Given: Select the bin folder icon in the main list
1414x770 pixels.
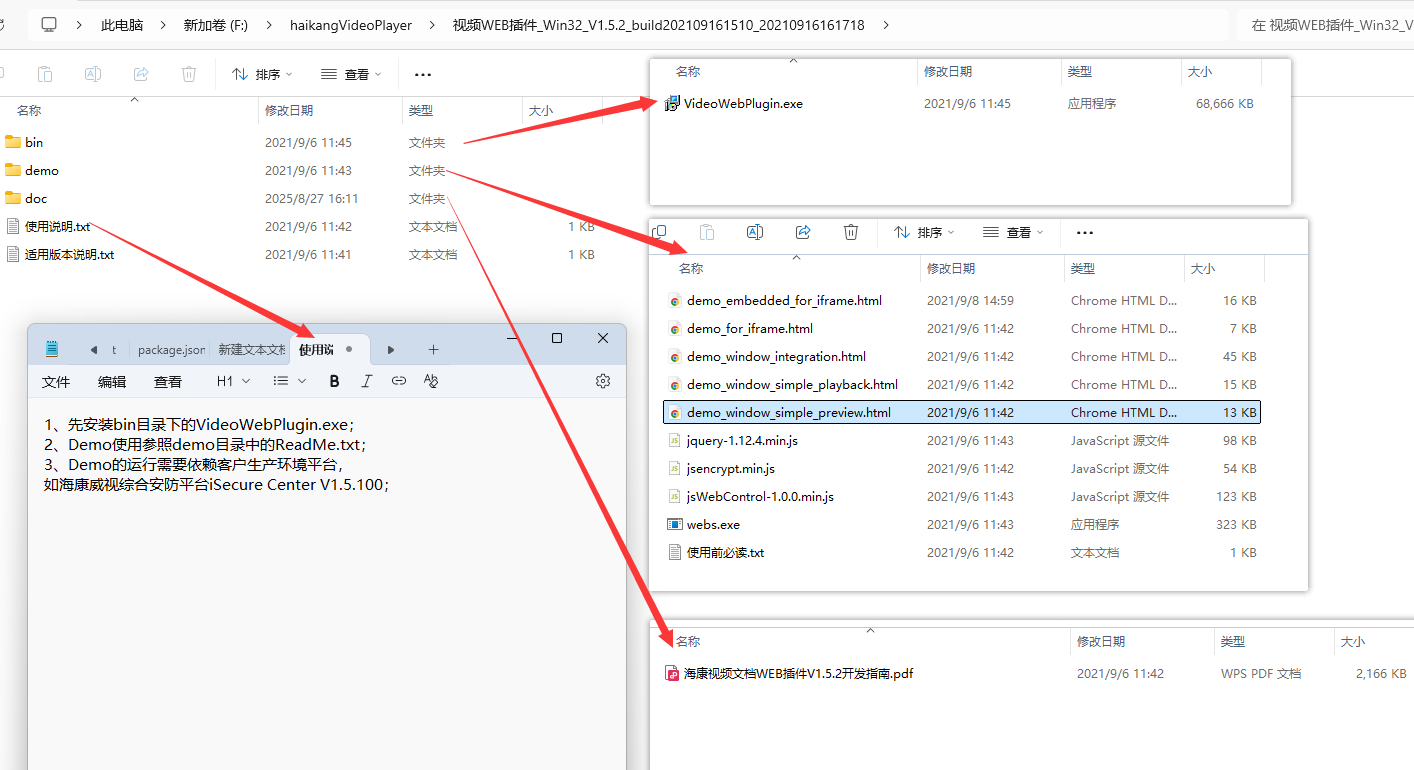Looking at the screenshot, I should coord(13,142).
